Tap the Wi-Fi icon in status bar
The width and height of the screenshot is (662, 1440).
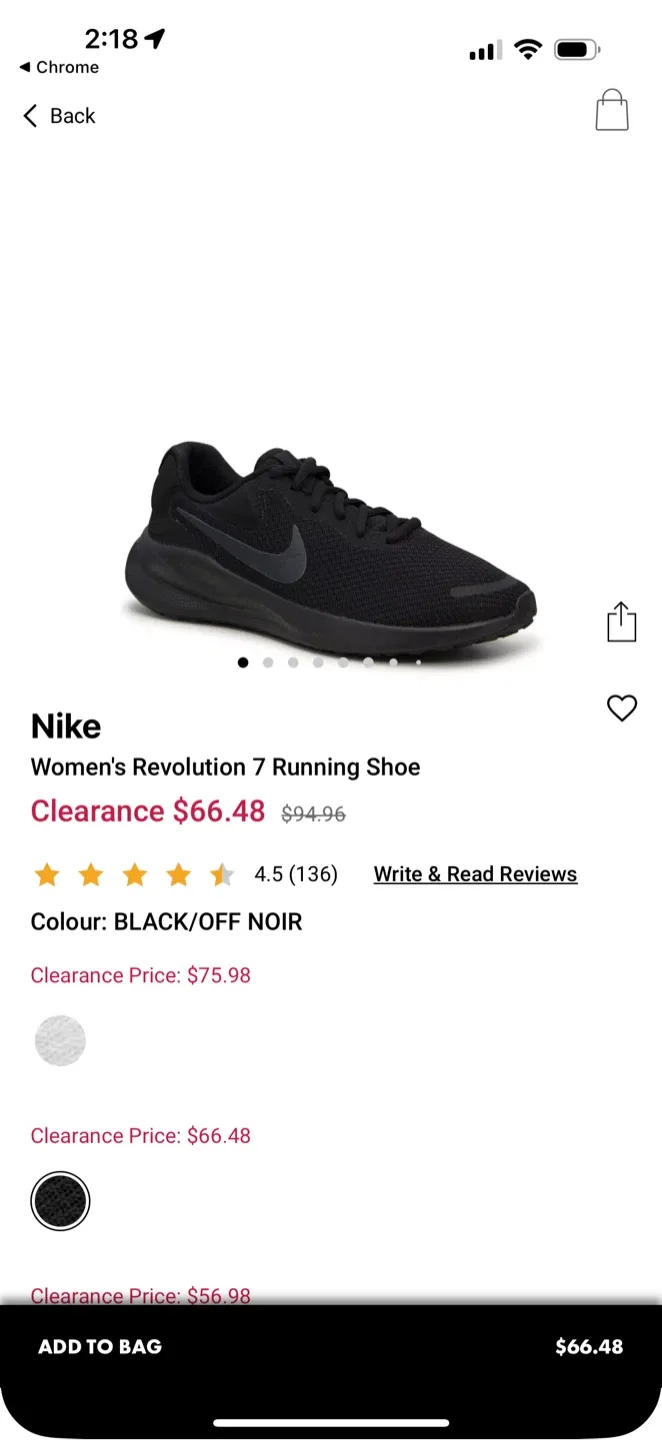(x=528, y=48)
